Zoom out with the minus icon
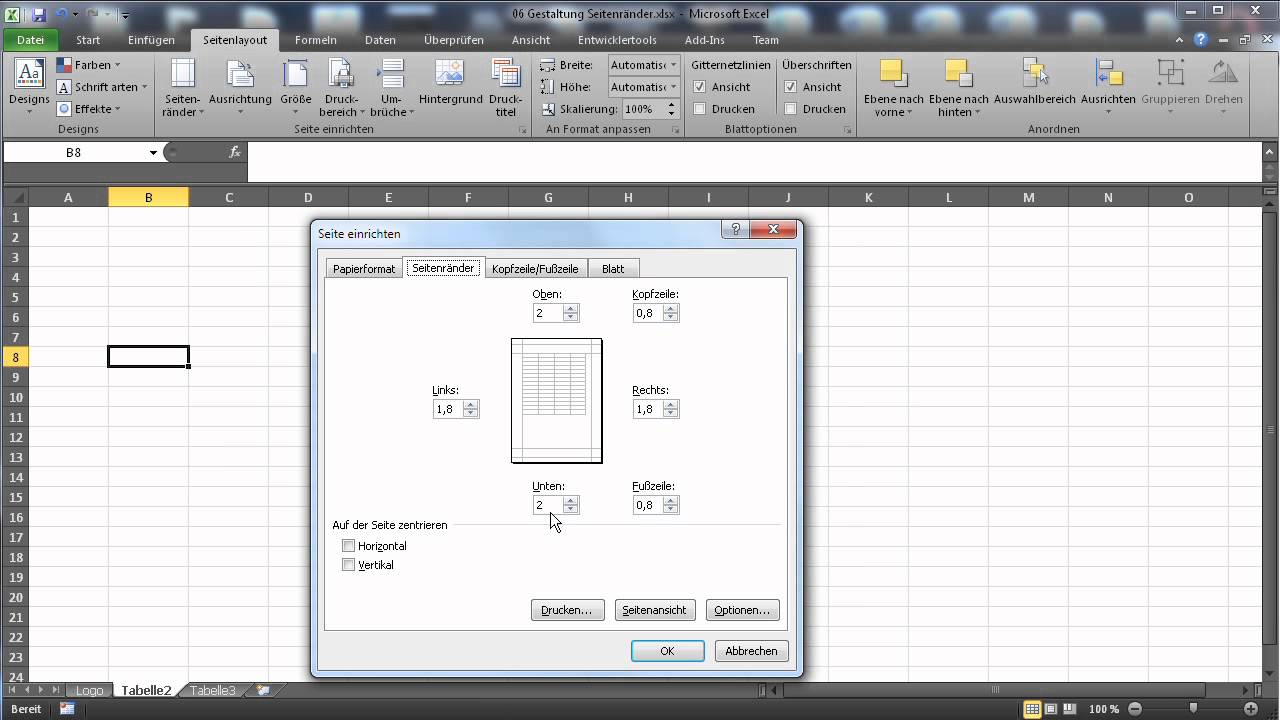Viewport: 1280px width, 720px height. (x=1134, y=709)
